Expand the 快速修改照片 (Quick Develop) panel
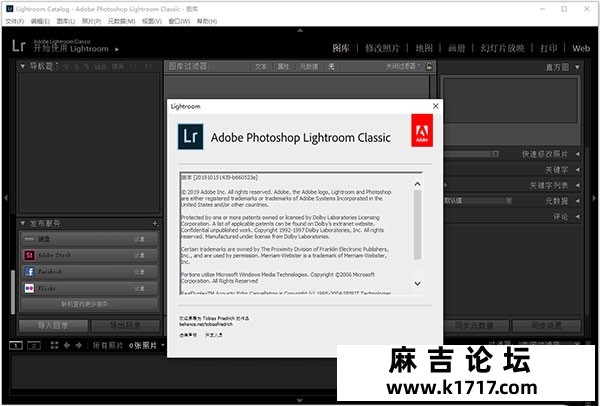Screen dimensions: 600x406 578,154
